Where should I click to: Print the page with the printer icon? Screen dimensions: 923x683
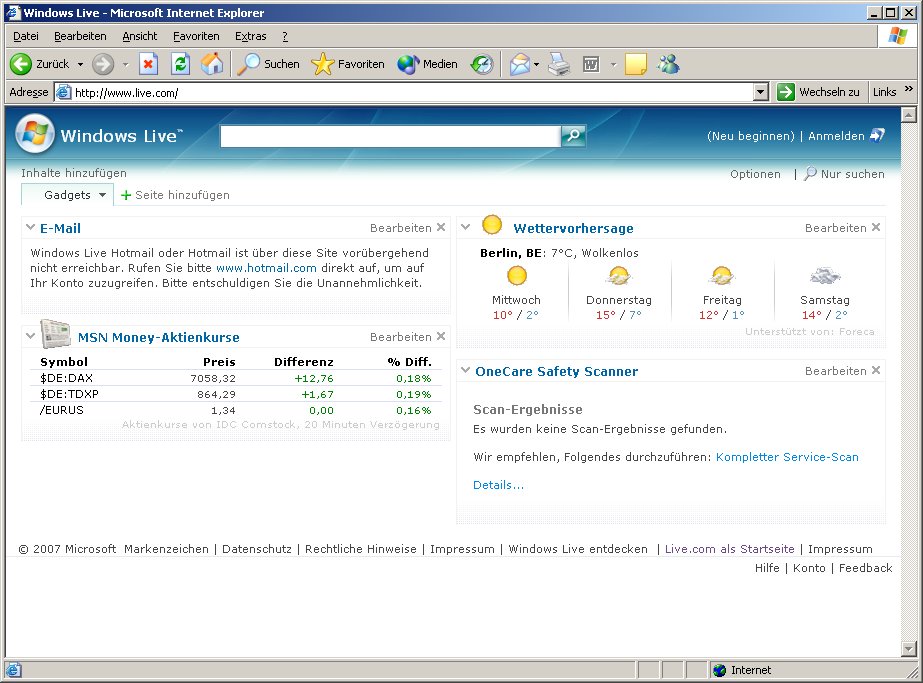(559, 64)
